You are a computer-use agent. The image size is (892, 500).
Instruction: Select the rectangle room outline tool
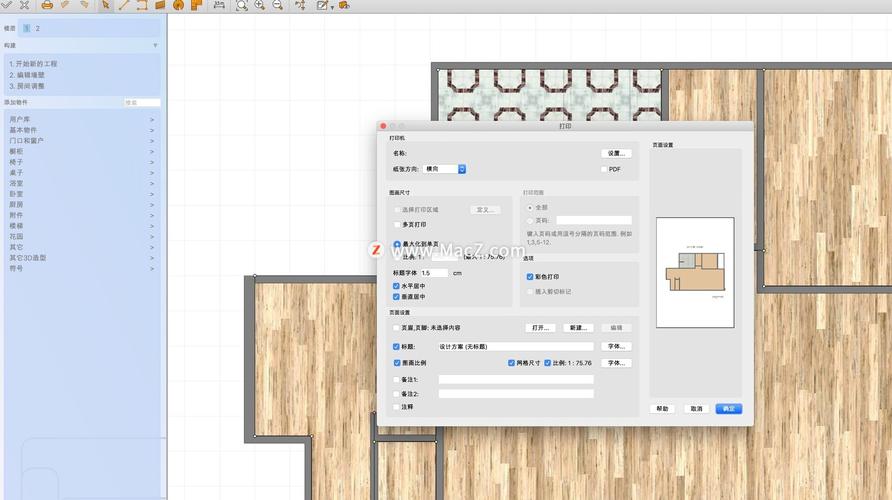(142, 5)
